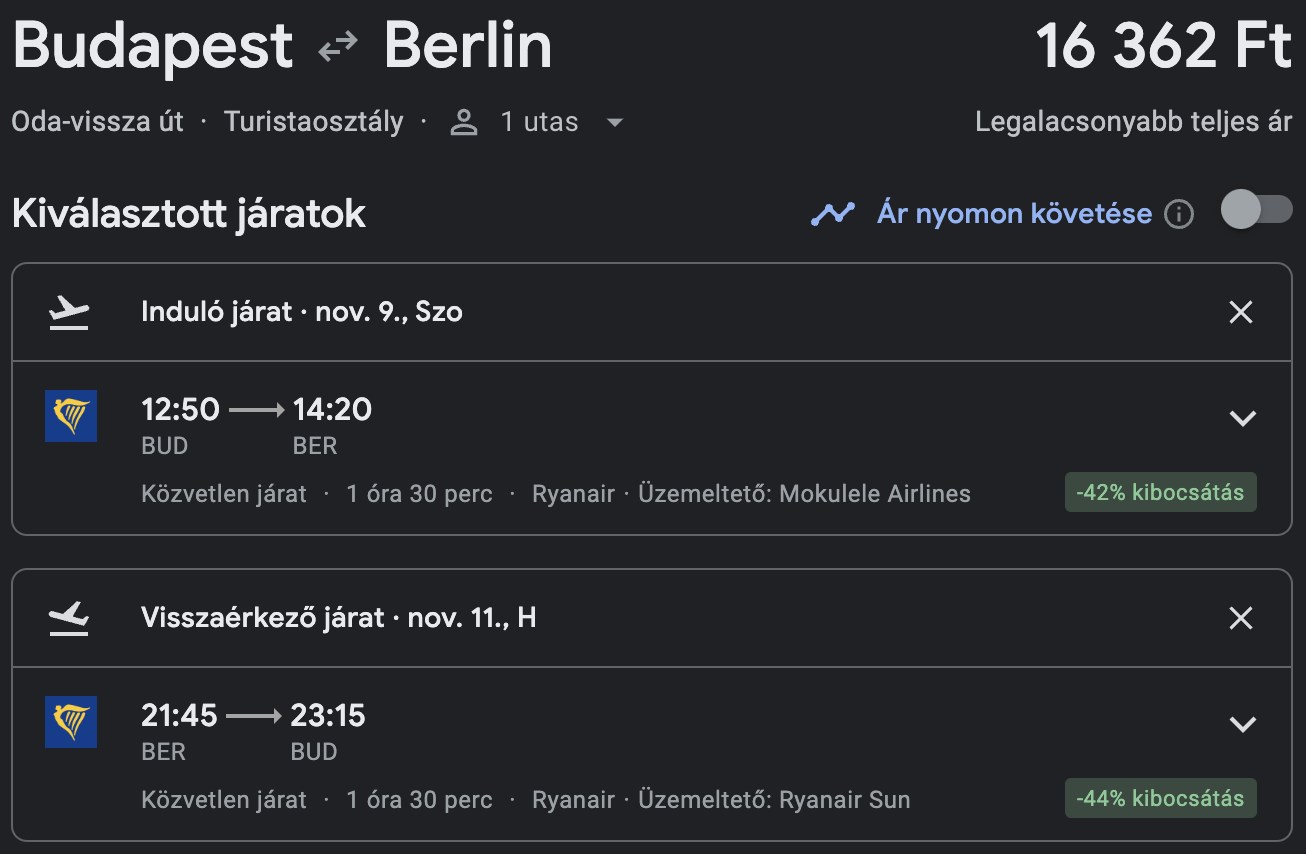Expand details of the 12:50 BUD–BER flight

tap(1242, 419)
